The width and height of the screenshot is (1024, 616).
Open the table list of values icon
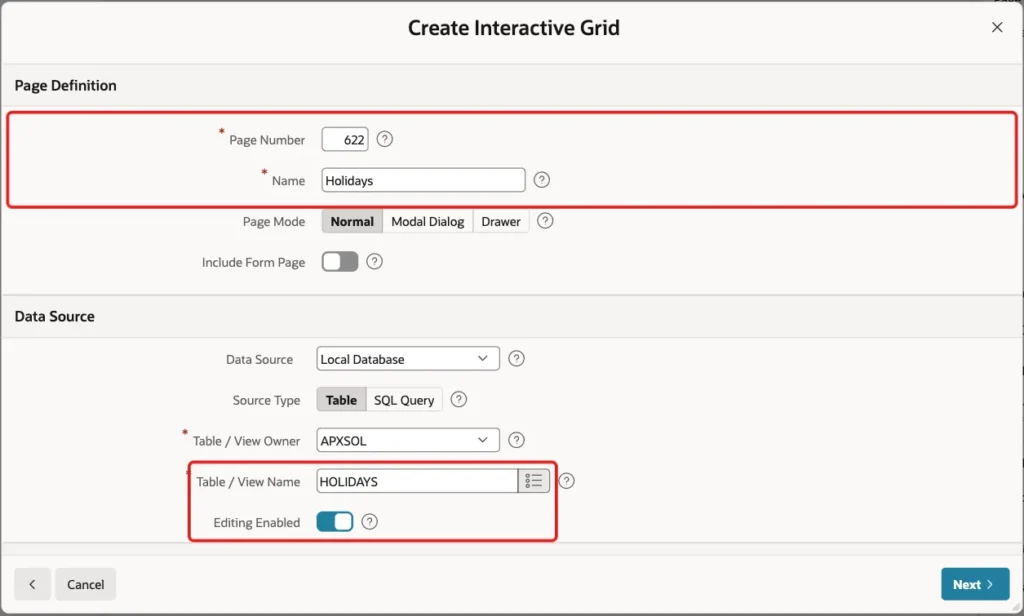pyautogui.click(x=534, y=481)
